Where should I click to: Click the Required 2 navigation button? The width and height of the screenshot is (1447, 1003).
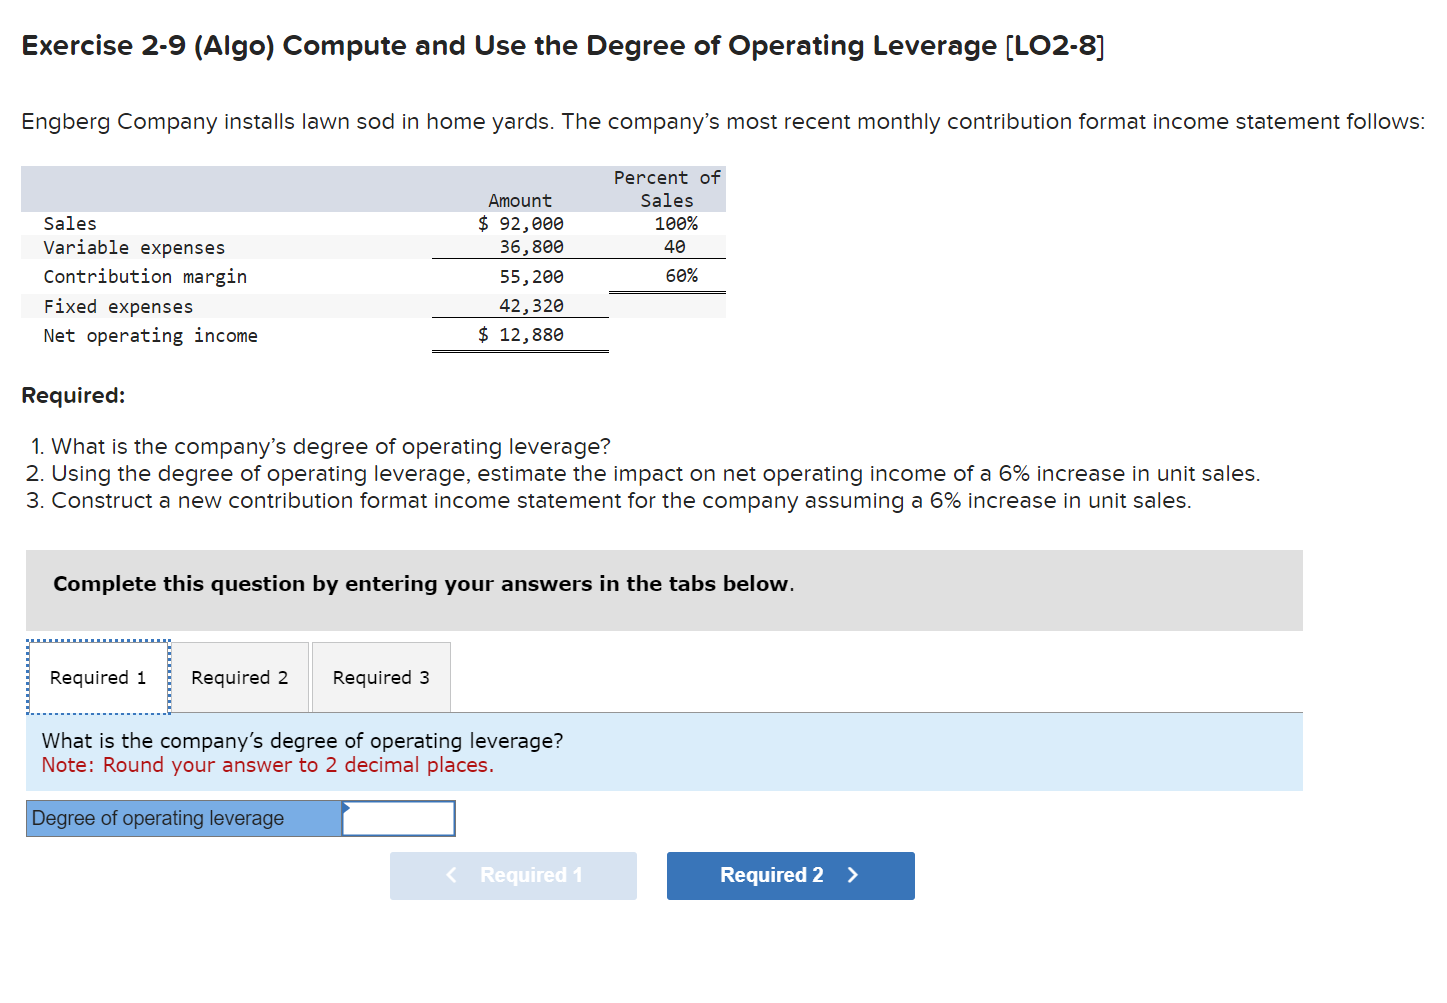[x=790, y=875]
